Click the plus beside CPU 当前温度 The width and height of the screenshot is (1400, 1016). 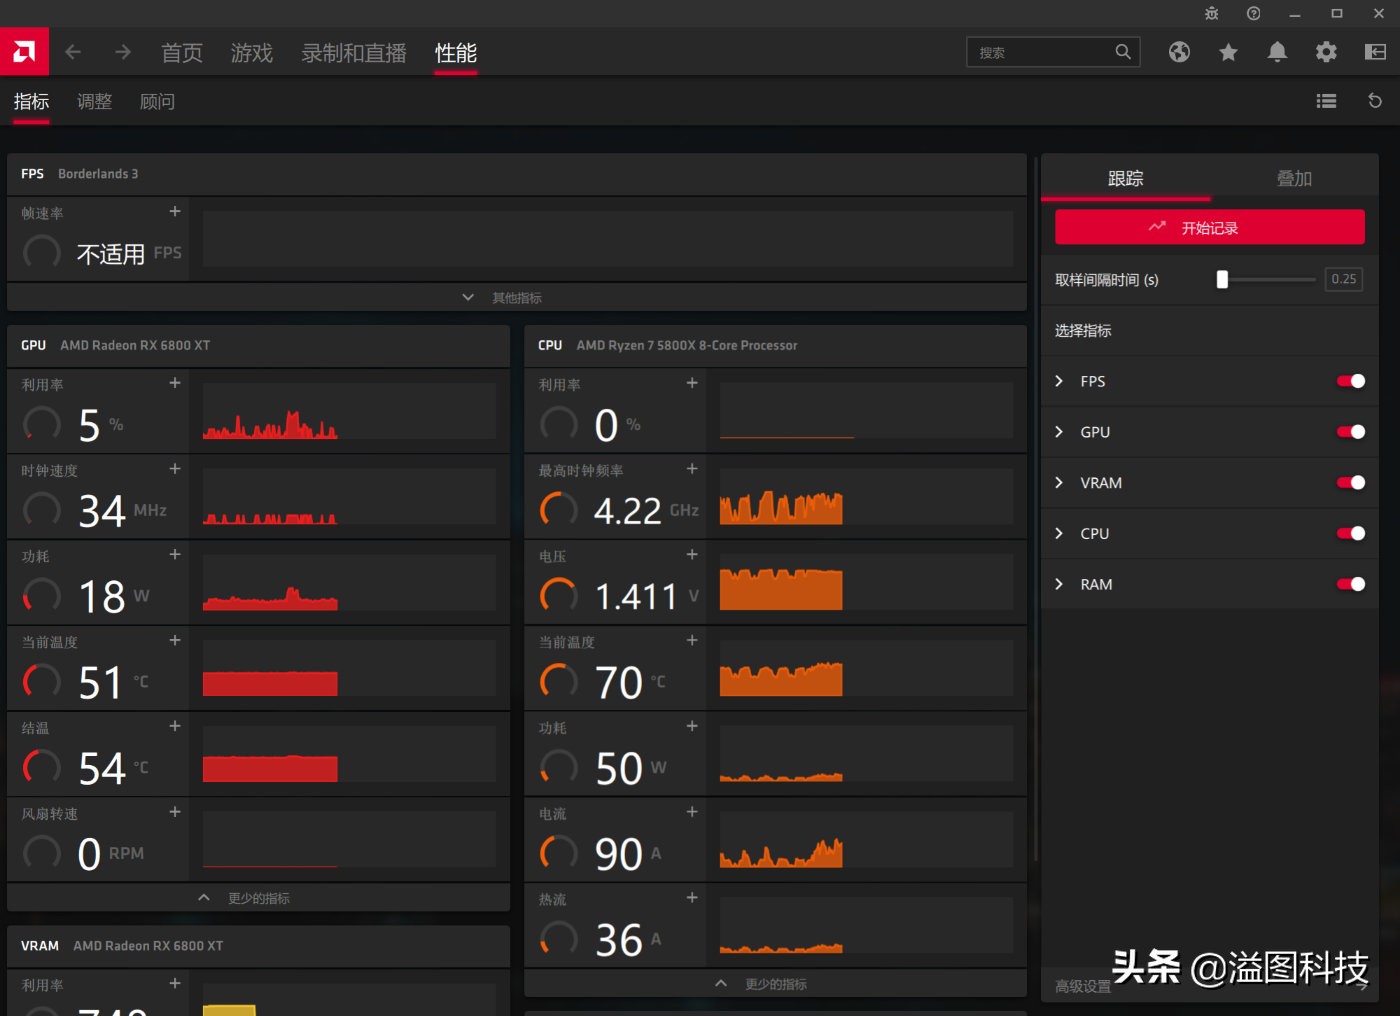[x=692, y=640]
